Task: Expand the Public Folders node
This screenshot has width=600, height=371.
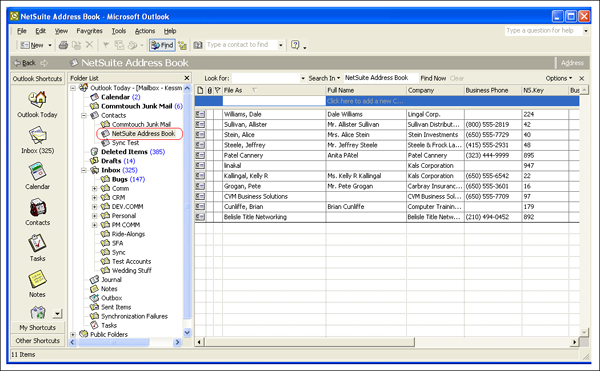Action: pyautogui.click(x=73, y=335)
